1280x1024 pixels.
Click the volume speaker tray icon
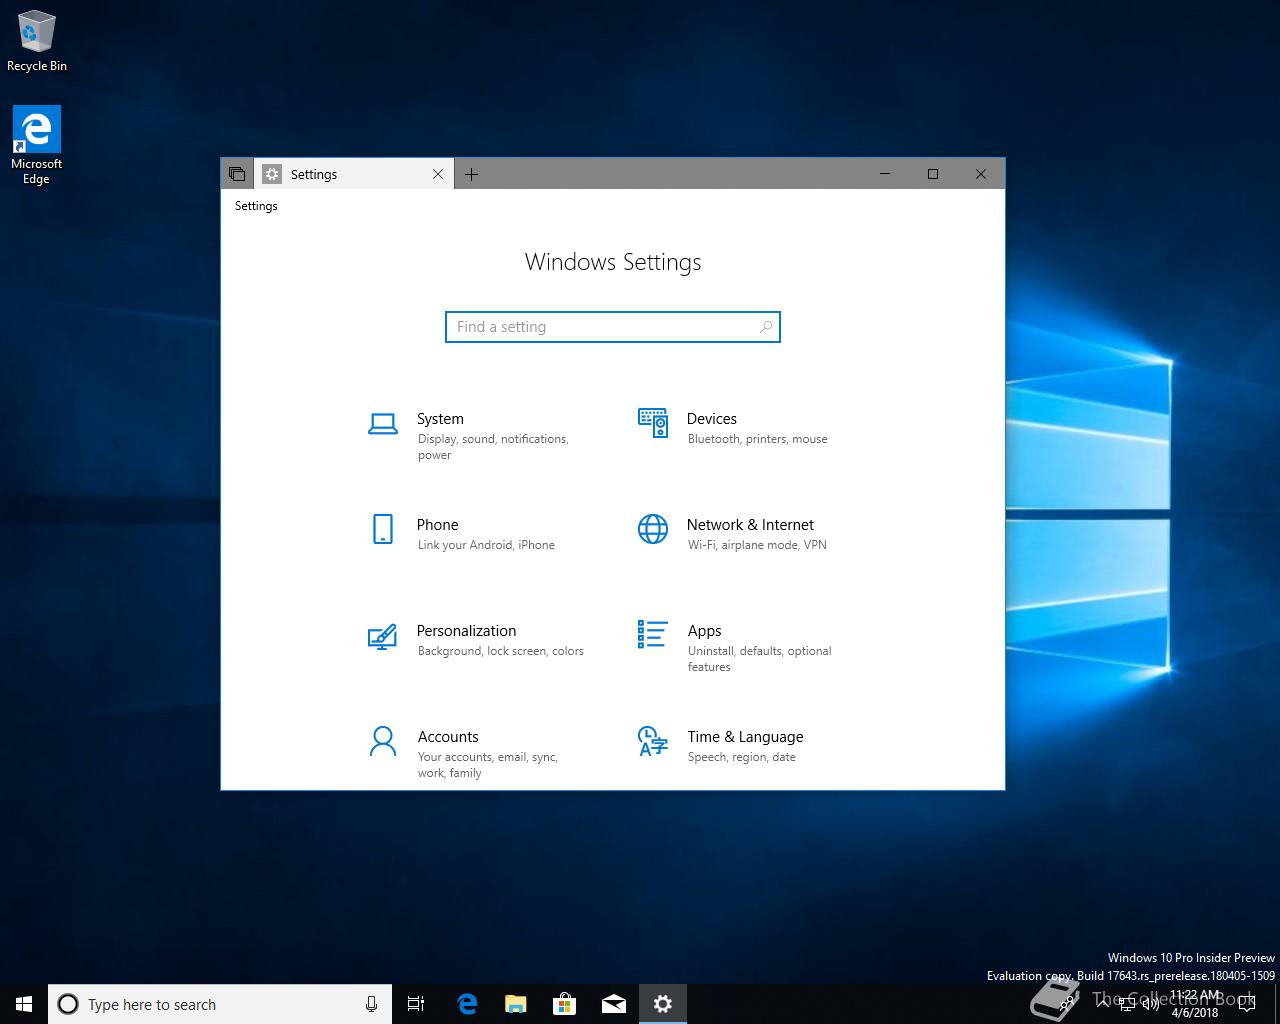(1150, 1004)
